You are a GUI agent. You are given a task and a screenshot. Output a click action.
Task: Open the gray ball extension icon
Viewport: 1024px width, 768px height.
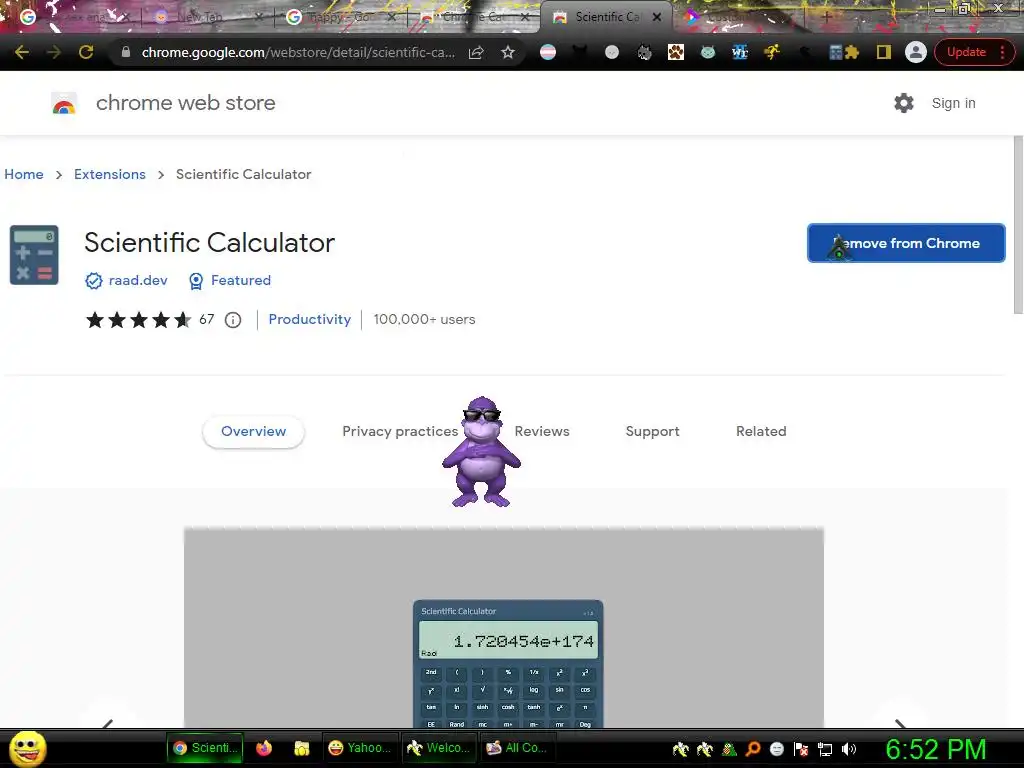coord(612,52)
